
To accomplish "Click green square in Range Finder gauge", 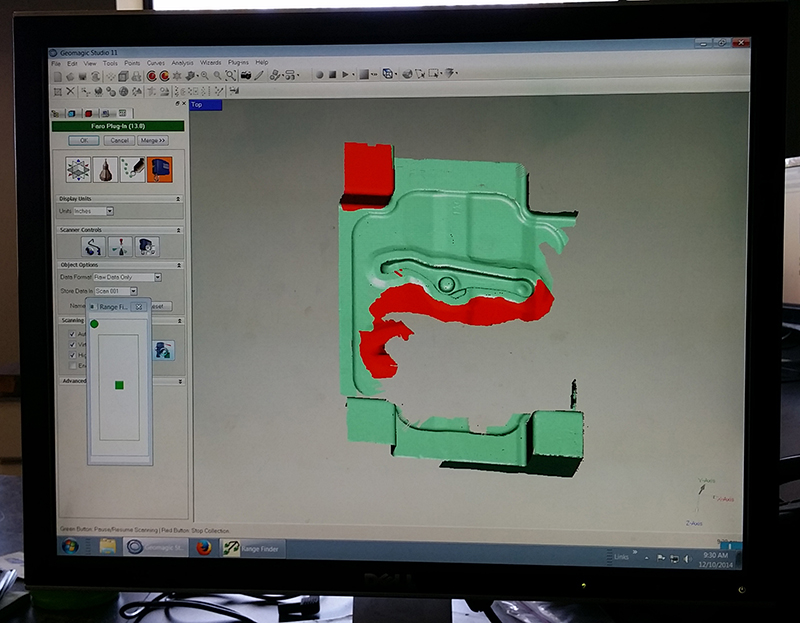I will point(119,385).
